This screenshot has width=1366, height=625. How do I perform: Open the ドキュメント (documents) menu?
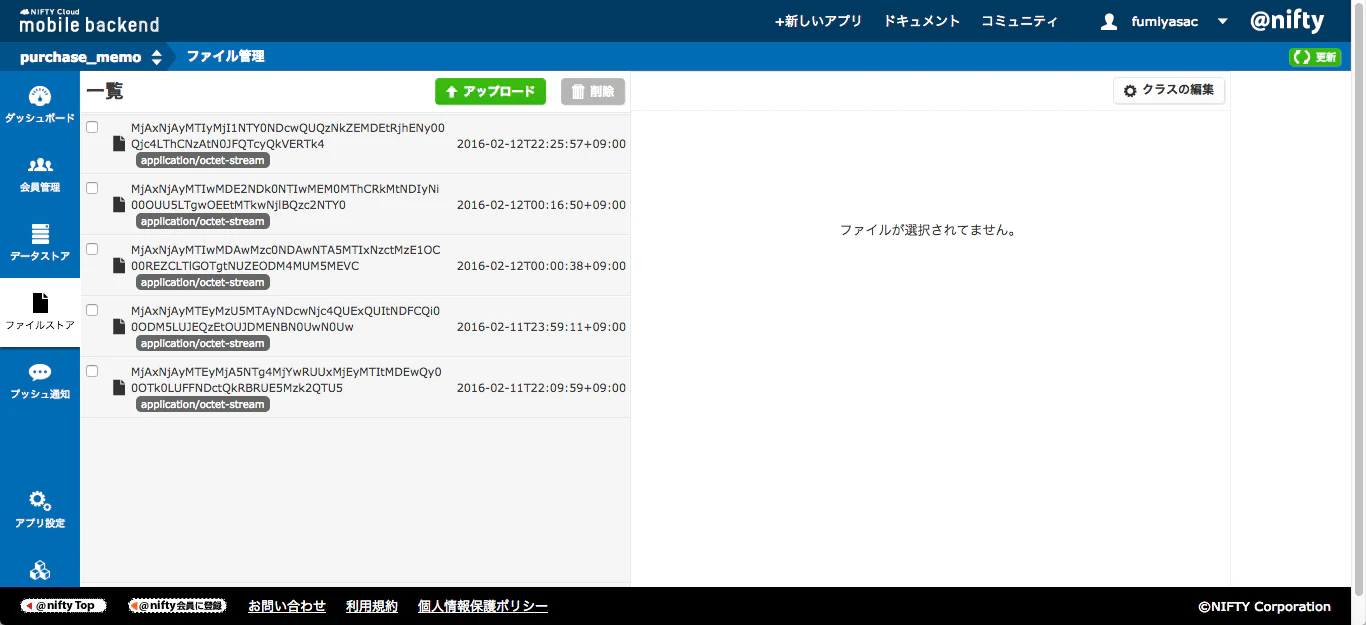coord(922,21)
